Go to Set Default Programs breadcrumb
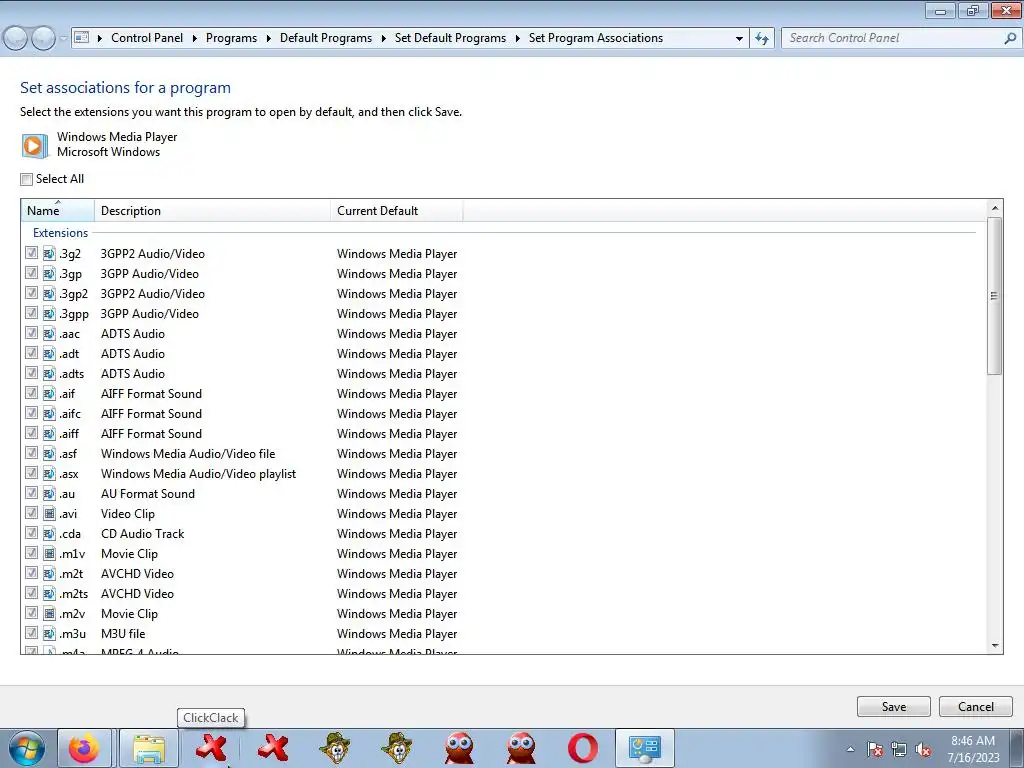This screenshot has width=1024, height=768. [x=450, y=38]
